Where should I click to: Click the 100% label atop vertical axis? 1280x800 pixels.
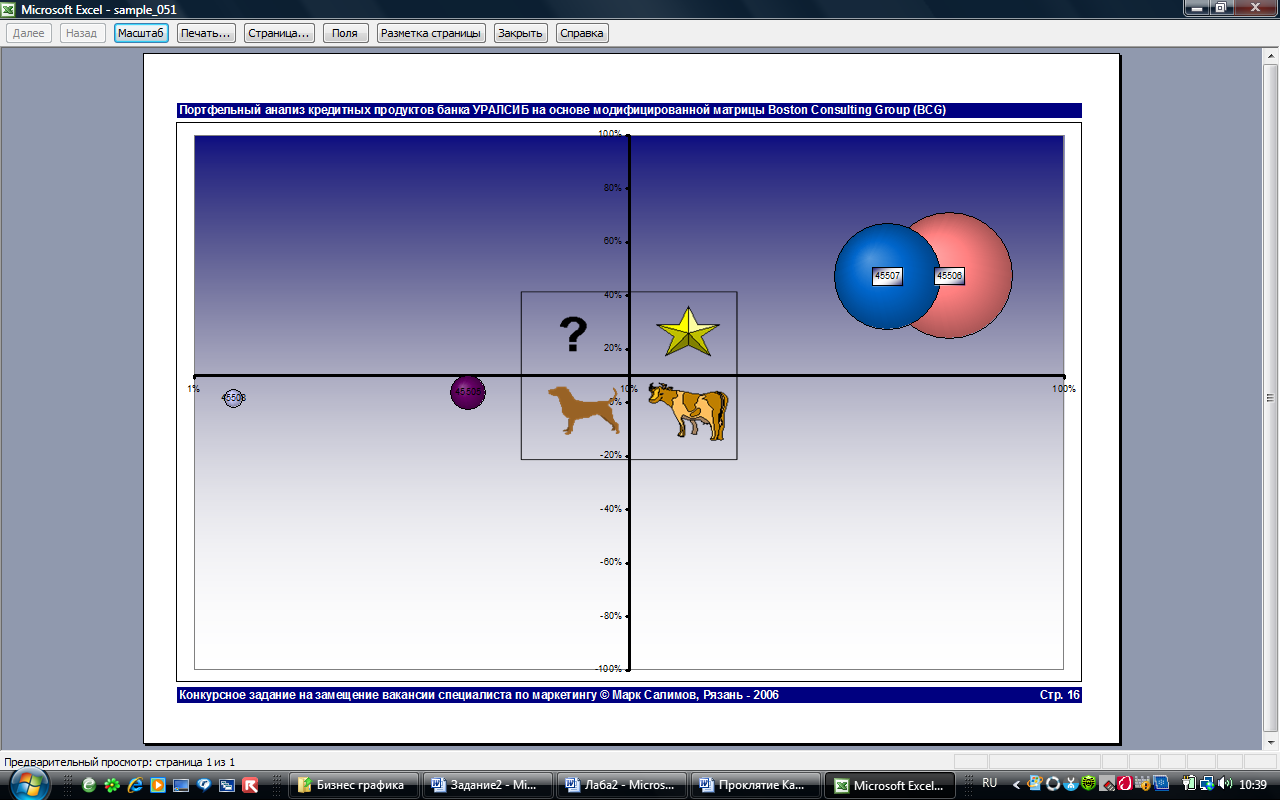pyautogui.click(x=610, y=133)
